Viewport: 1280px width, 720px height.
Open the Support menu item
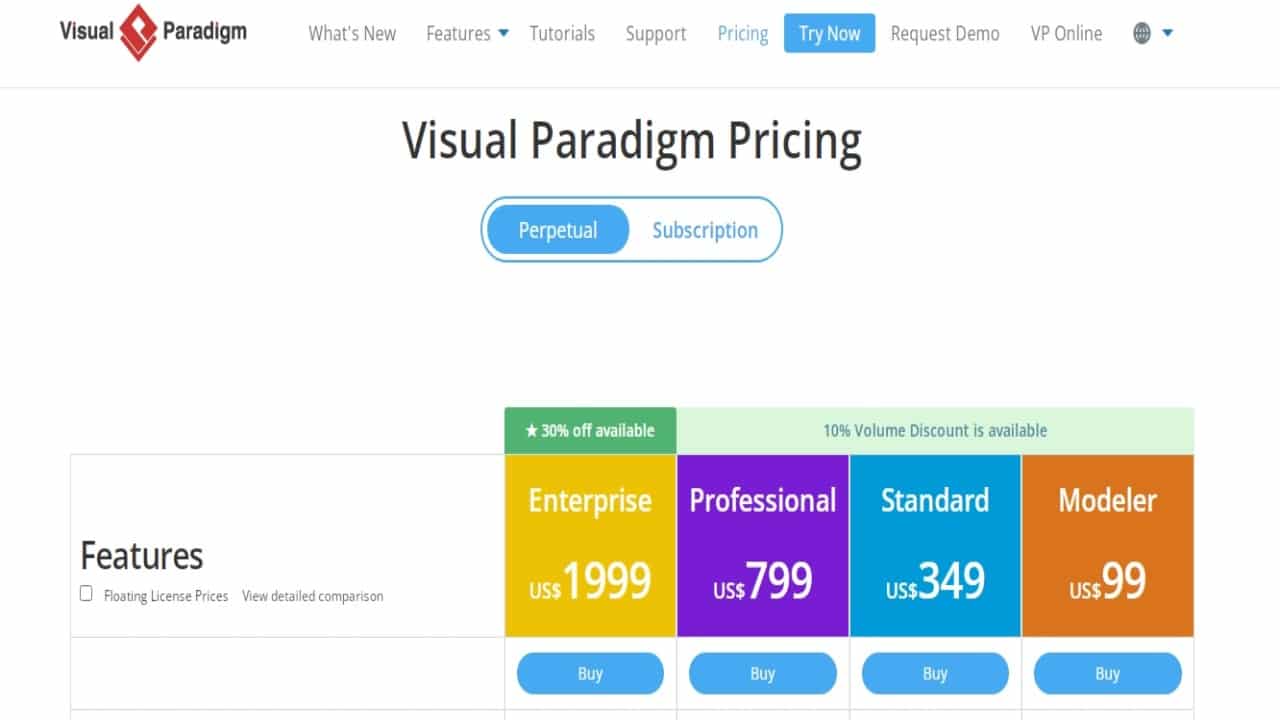pos(656,33)
